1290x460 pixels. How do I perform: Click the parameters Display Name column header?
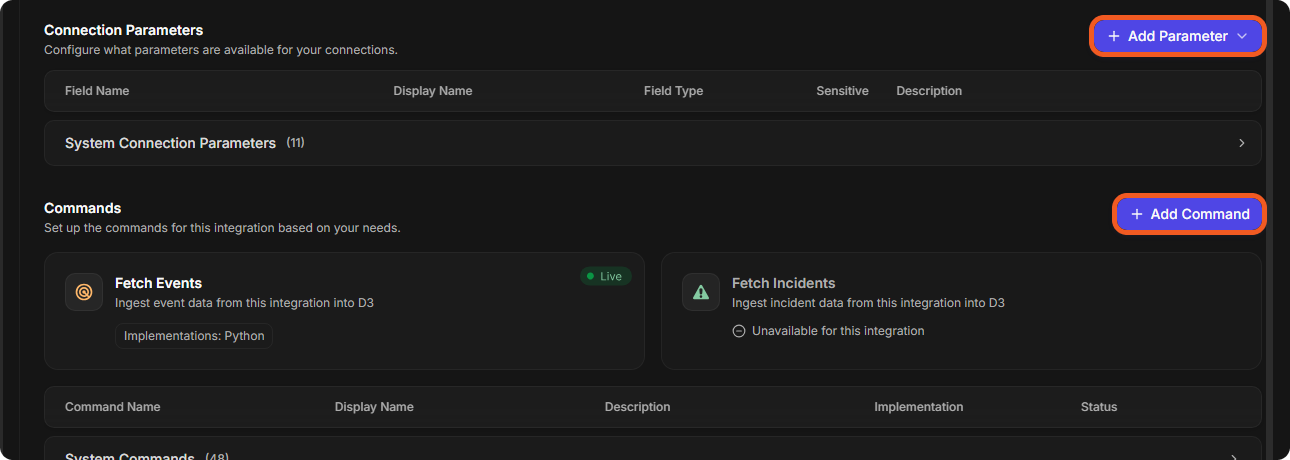433,91
